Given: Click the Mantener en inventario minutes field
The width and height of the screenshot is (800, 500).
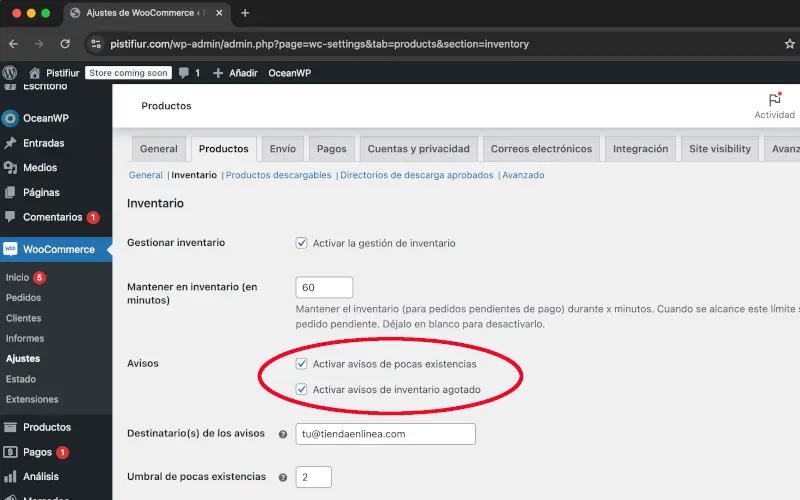Looking at the screenshot, I should click(x=324, y=288).
